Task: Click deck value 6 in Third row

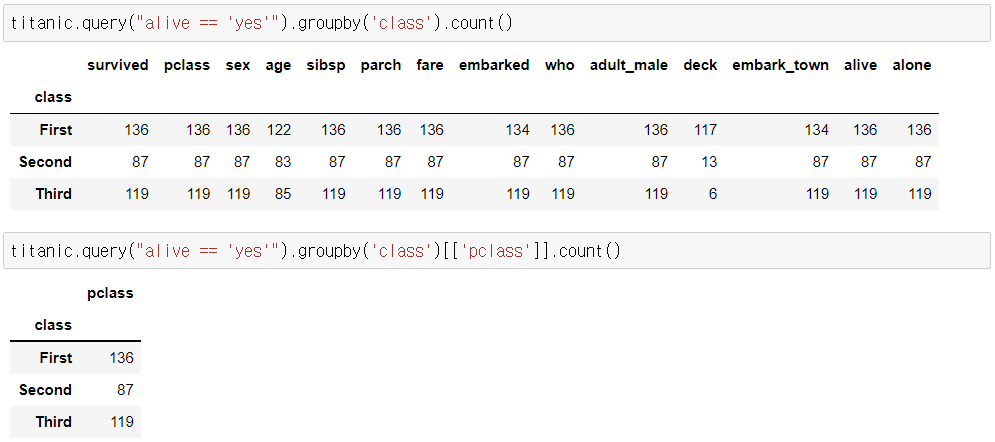Action: (713, 193)
